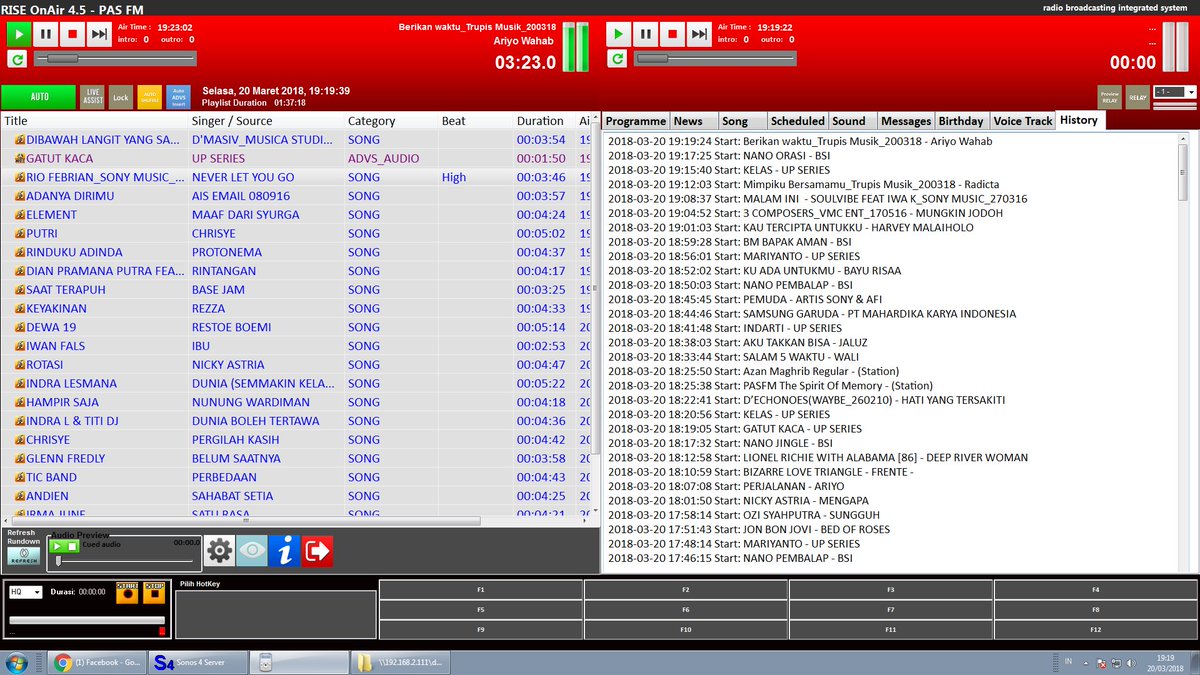Pause the left player
1200x675 pixels.
(x=45, y=34)
